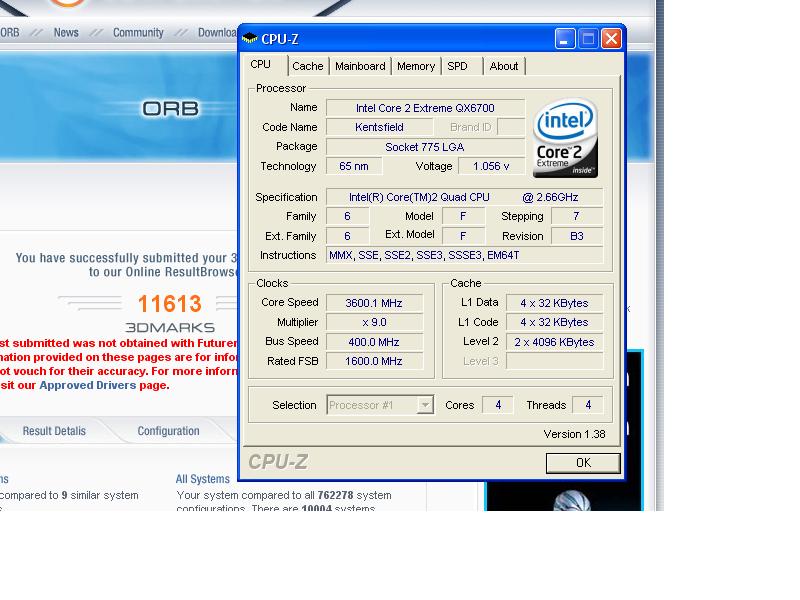Click the processor Name field QX6700

[x=425, y=108]
